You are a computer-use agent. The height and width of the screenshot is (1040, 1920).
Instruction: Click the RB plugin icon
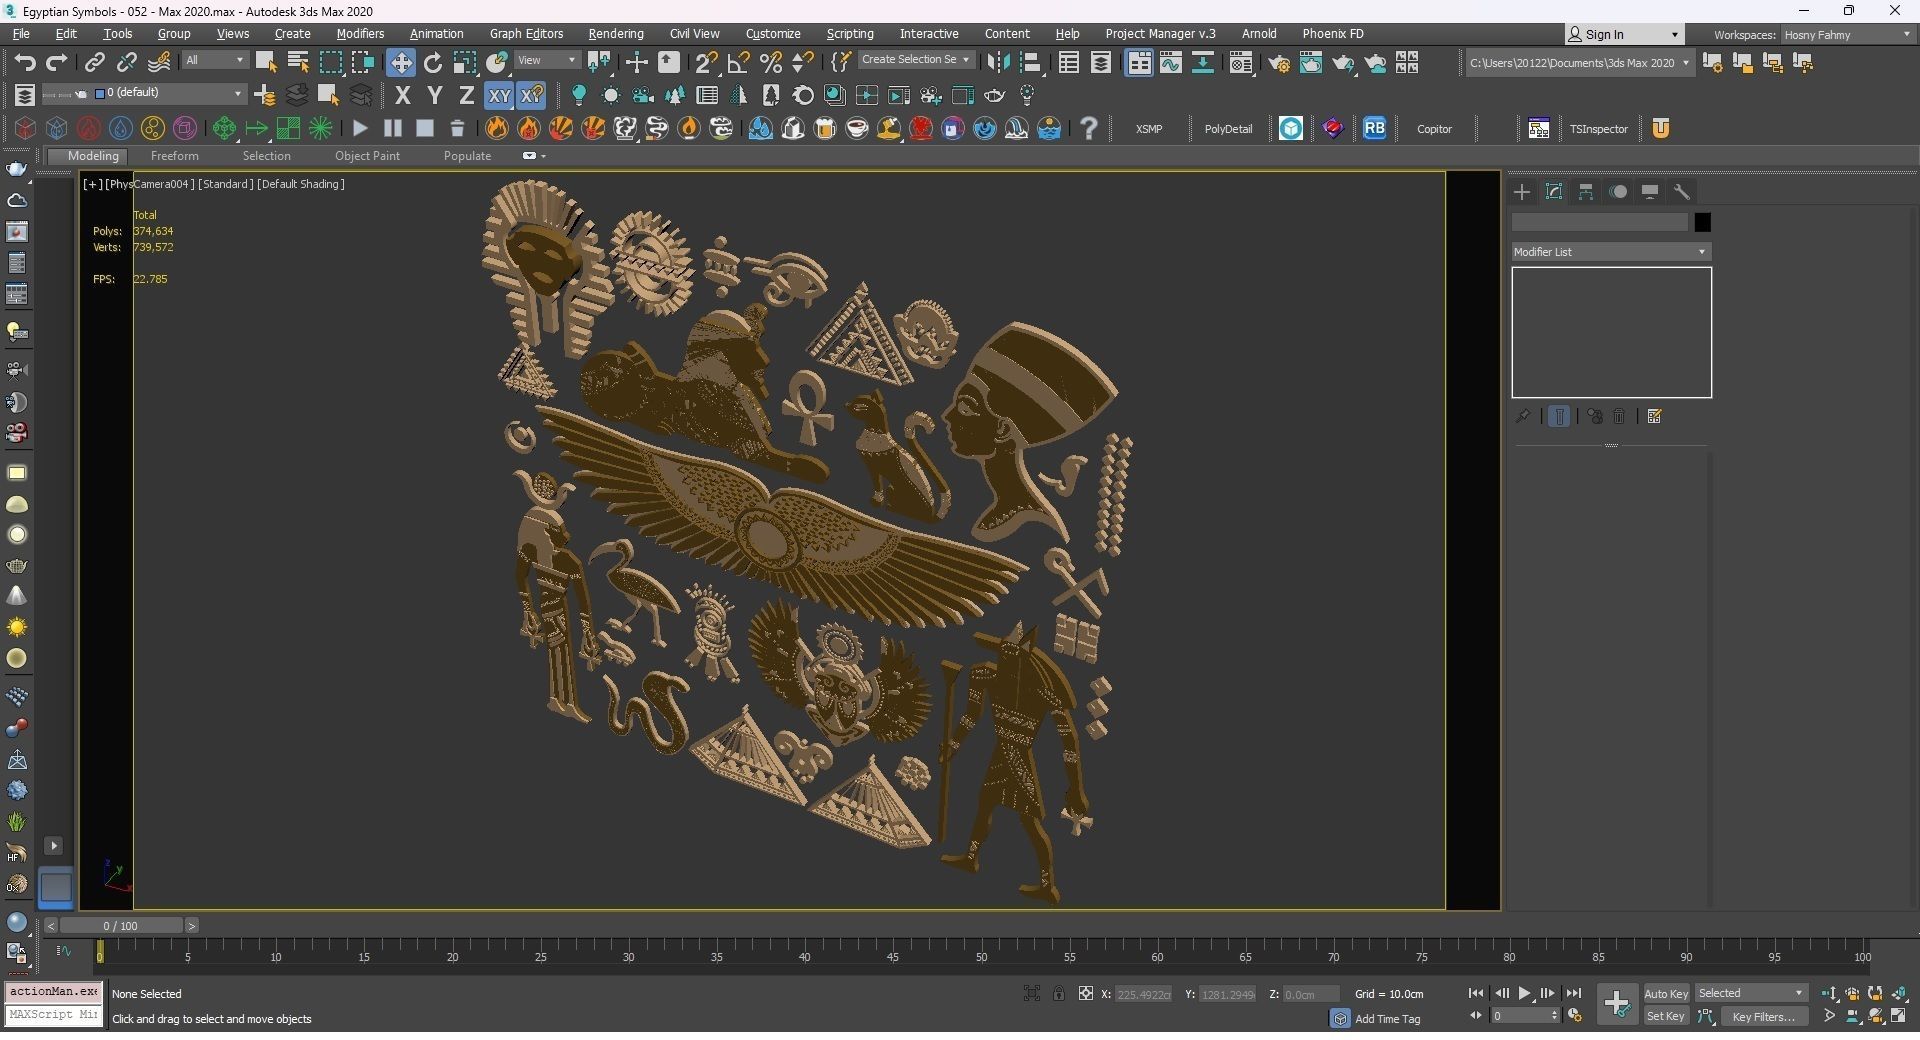click(x=1374, y=128)
